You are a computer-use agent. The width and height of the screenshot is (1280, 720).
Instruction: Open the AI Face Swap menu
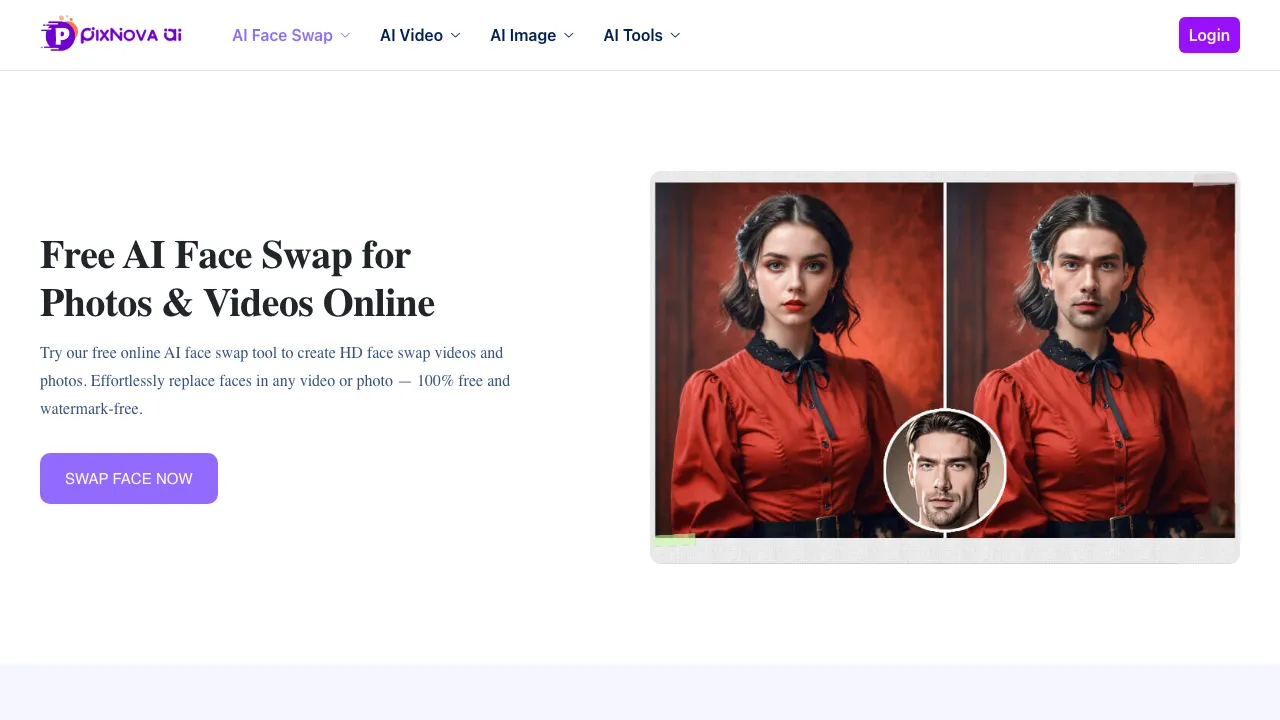tap(282, 35)
